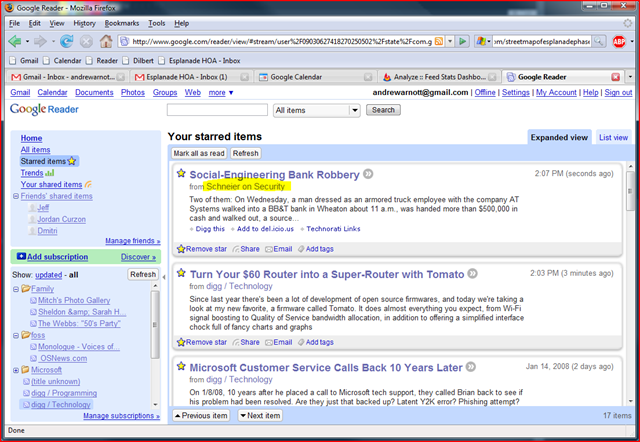Viewport: 640px width, 442px height.
Task: Open the Trends link in sidebar
Action: (32, 173)
